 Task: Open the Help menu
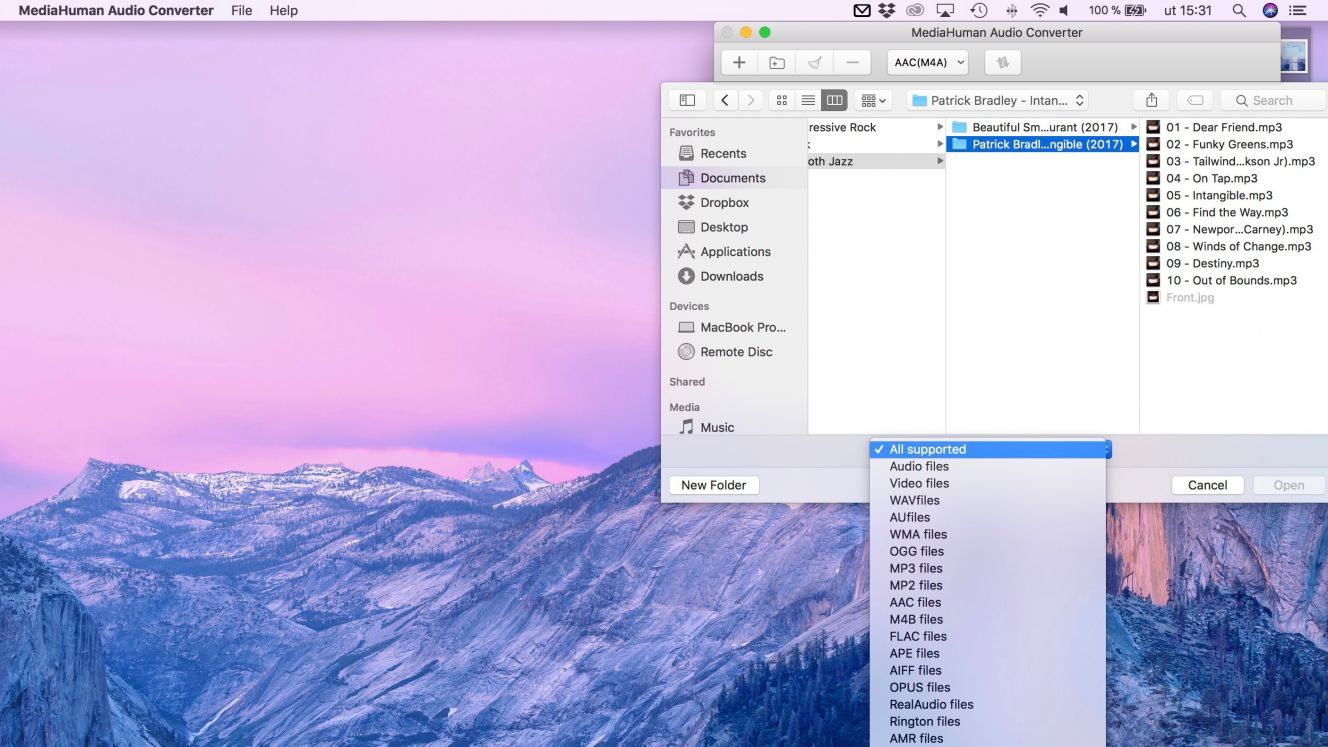pyautogui.click(x=284, y=10)
